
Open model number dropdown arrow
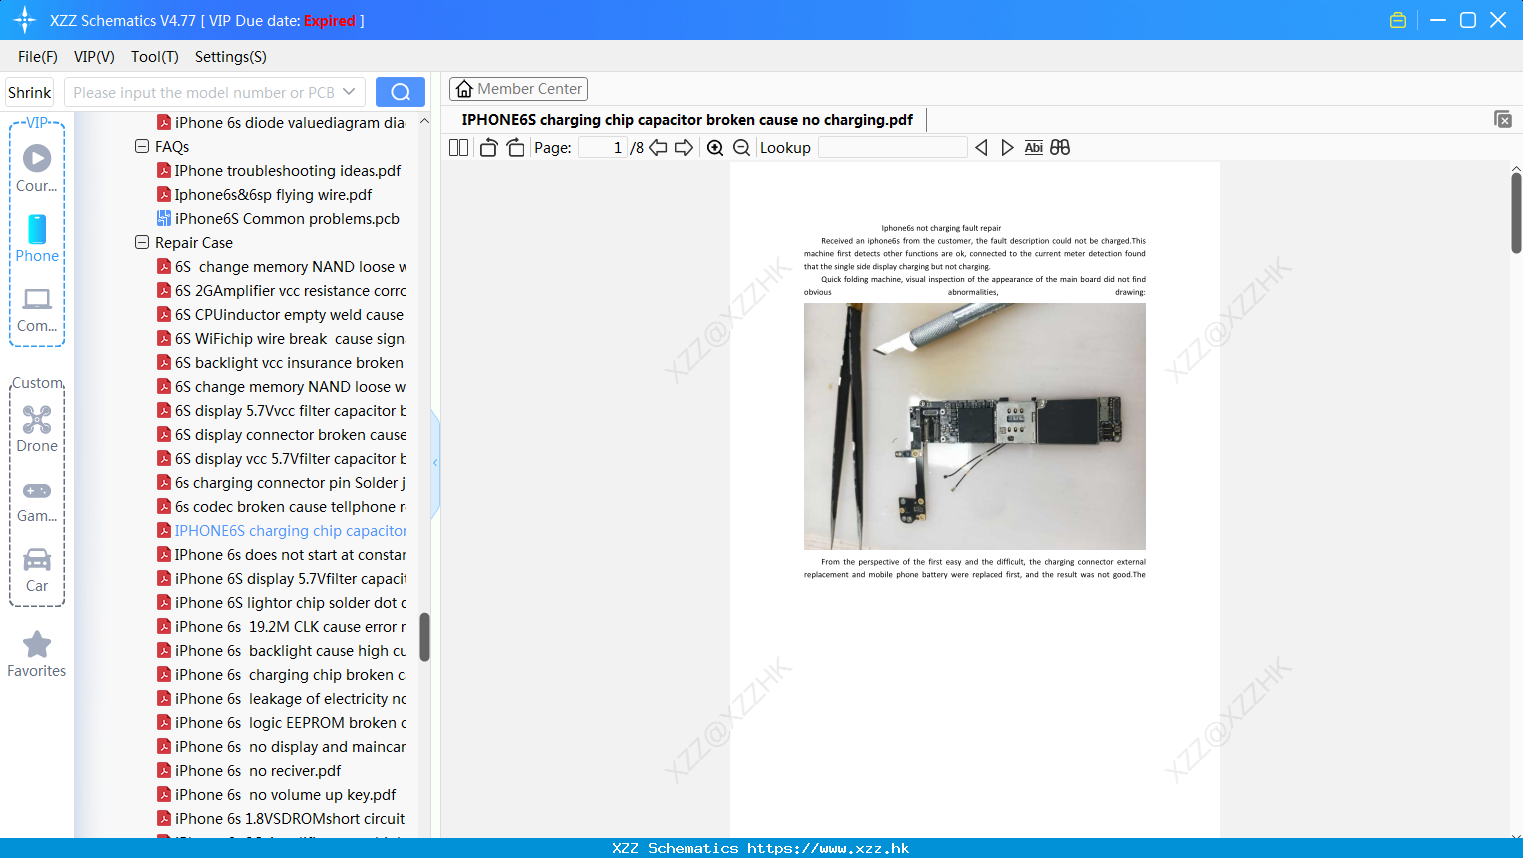(349, 92)
